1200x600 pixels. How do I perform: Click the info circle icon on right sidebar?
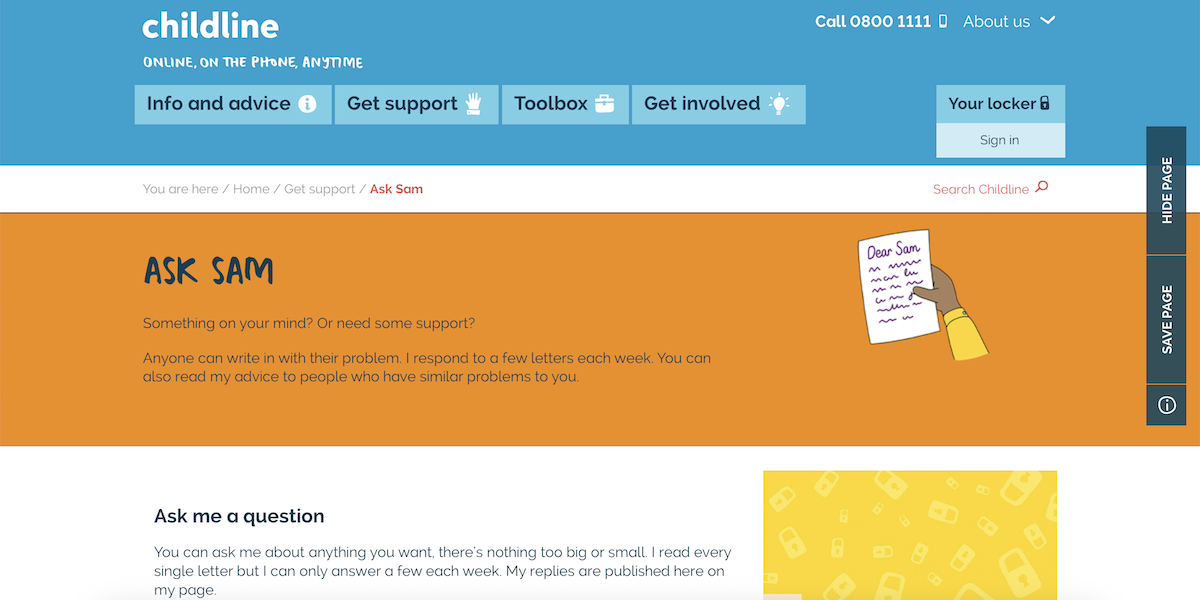coord(1166,405)
